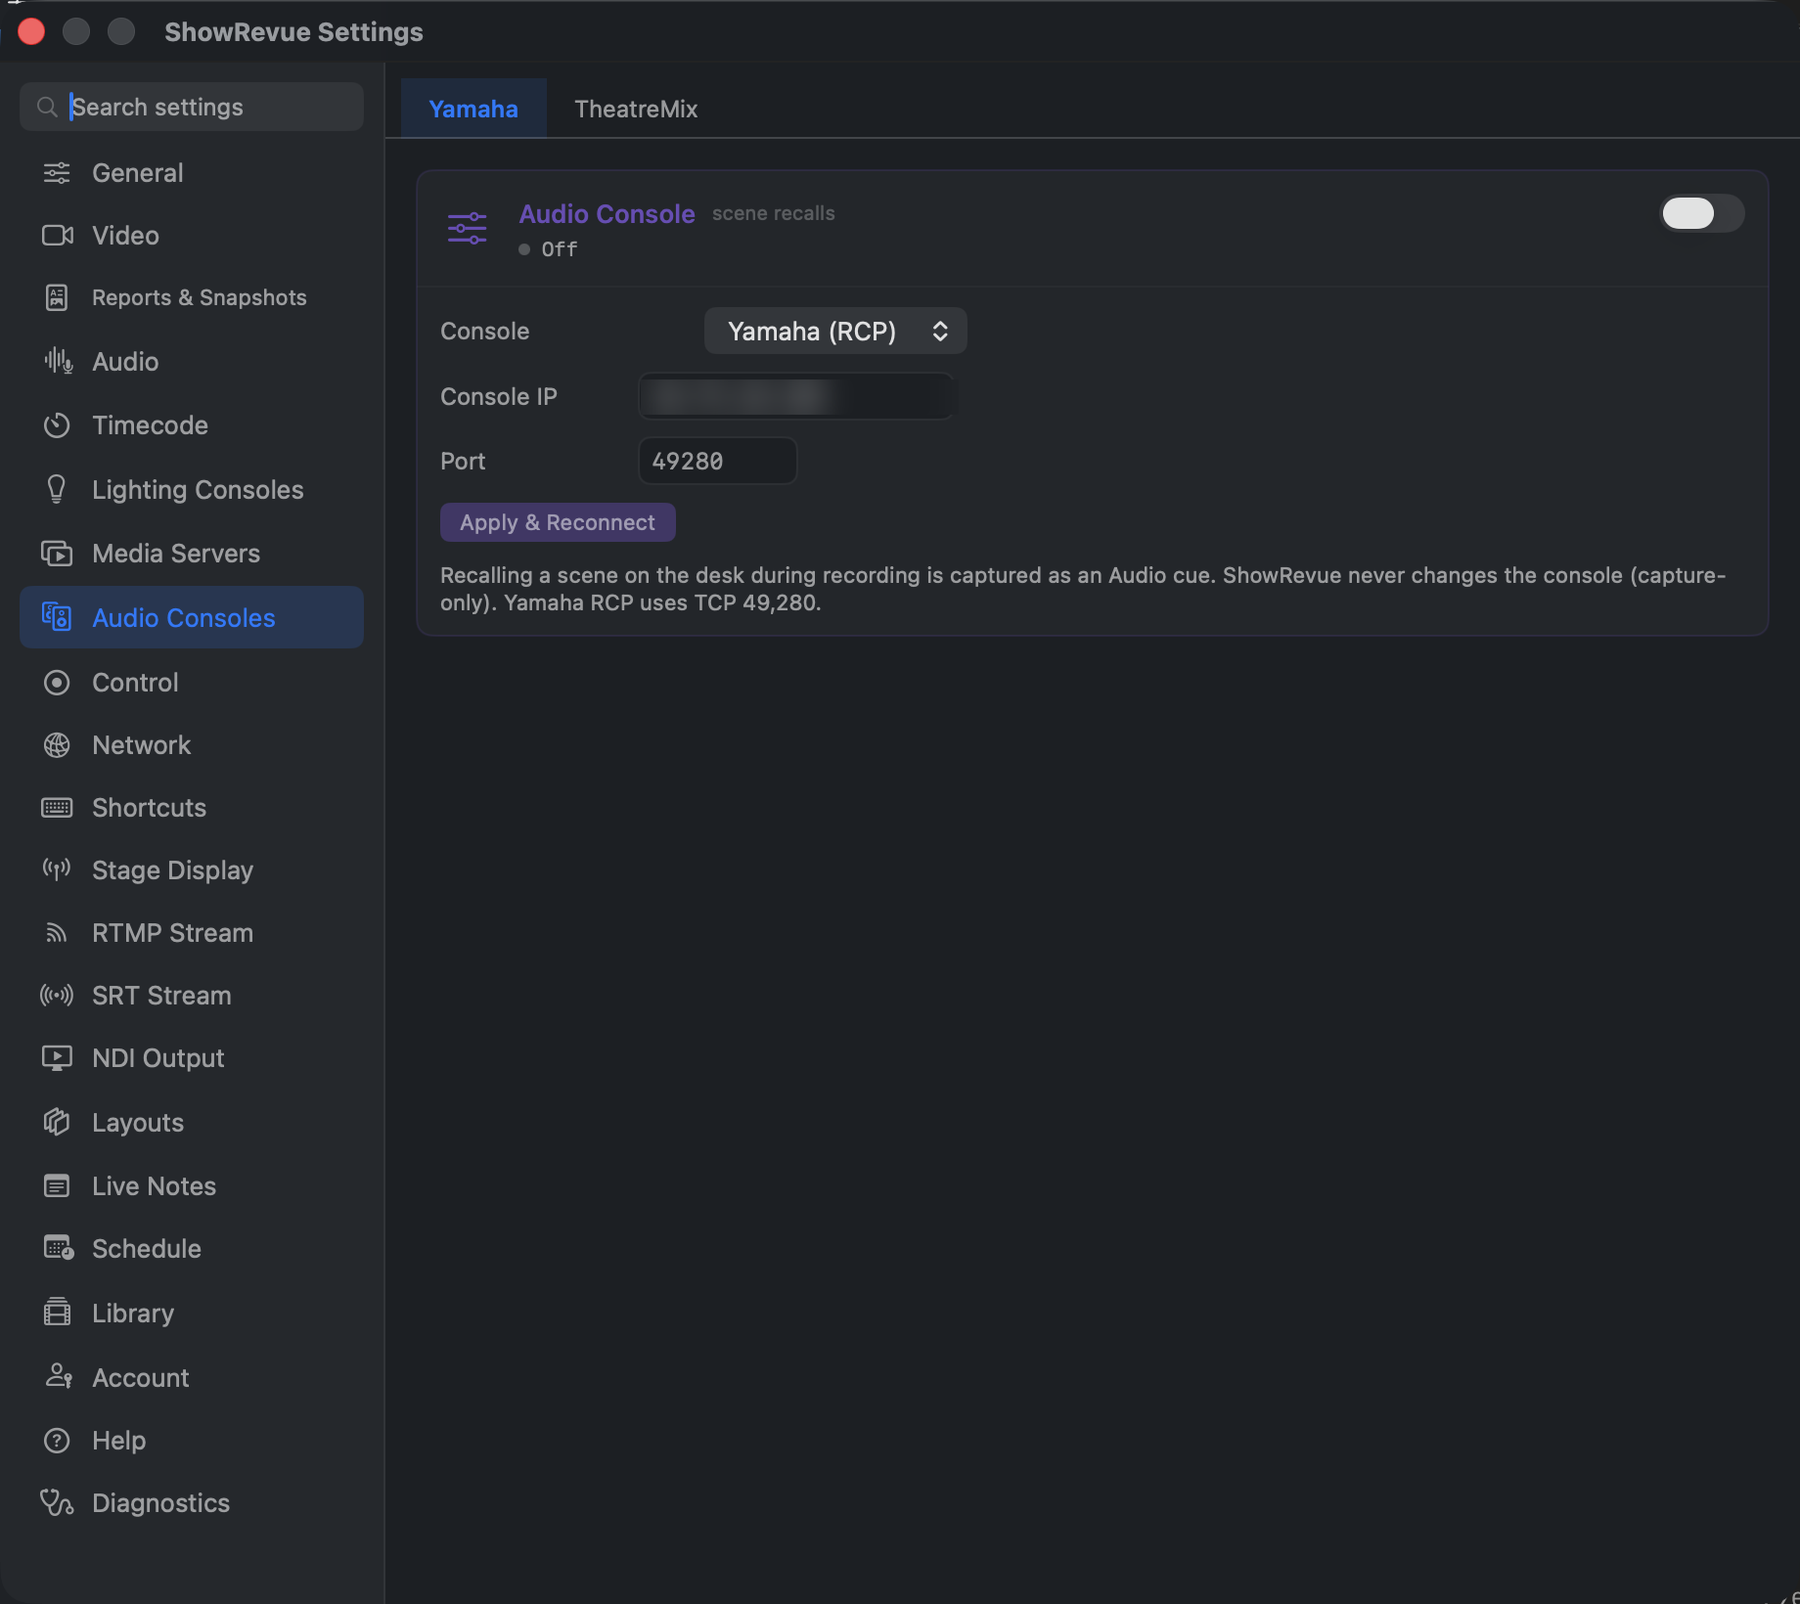1800x1604 pixels.
Task: Select Schedule in the sidebar
Action: [x=191, y=1248]
